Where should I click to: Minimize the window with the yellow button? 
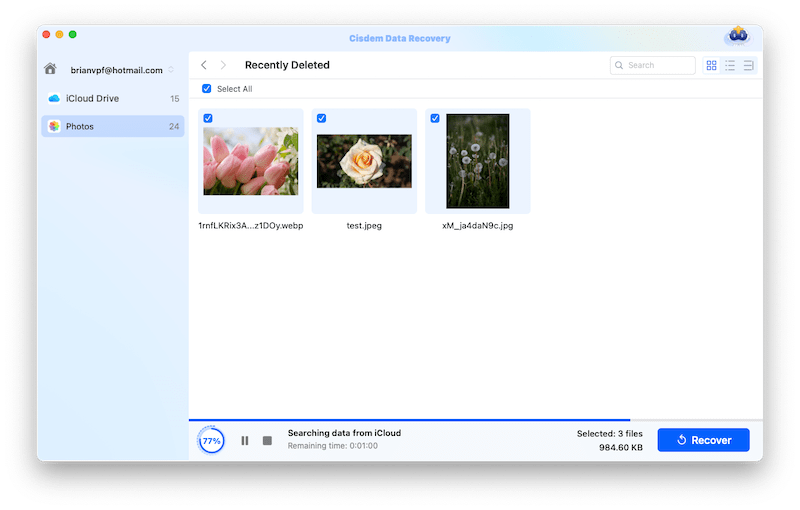pos(59,34)
